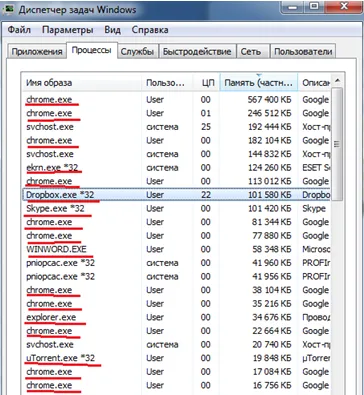Select svchost.exe row using 144 832 КБ

click(x=177, y=154)
